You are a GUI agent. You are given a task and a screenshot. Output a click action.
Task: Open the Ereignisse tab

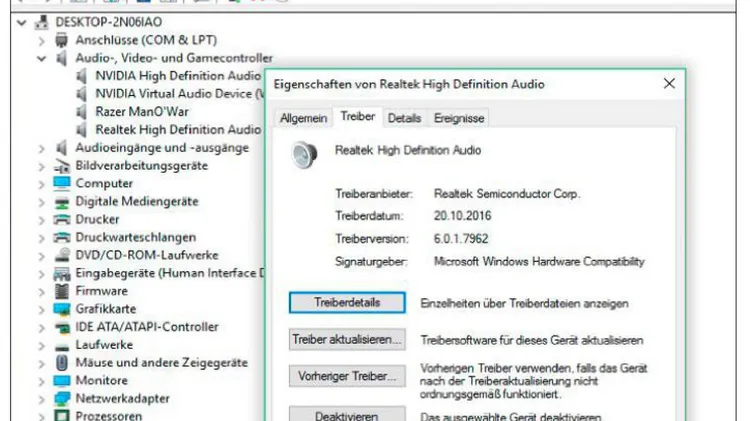(x=459, y=118)
